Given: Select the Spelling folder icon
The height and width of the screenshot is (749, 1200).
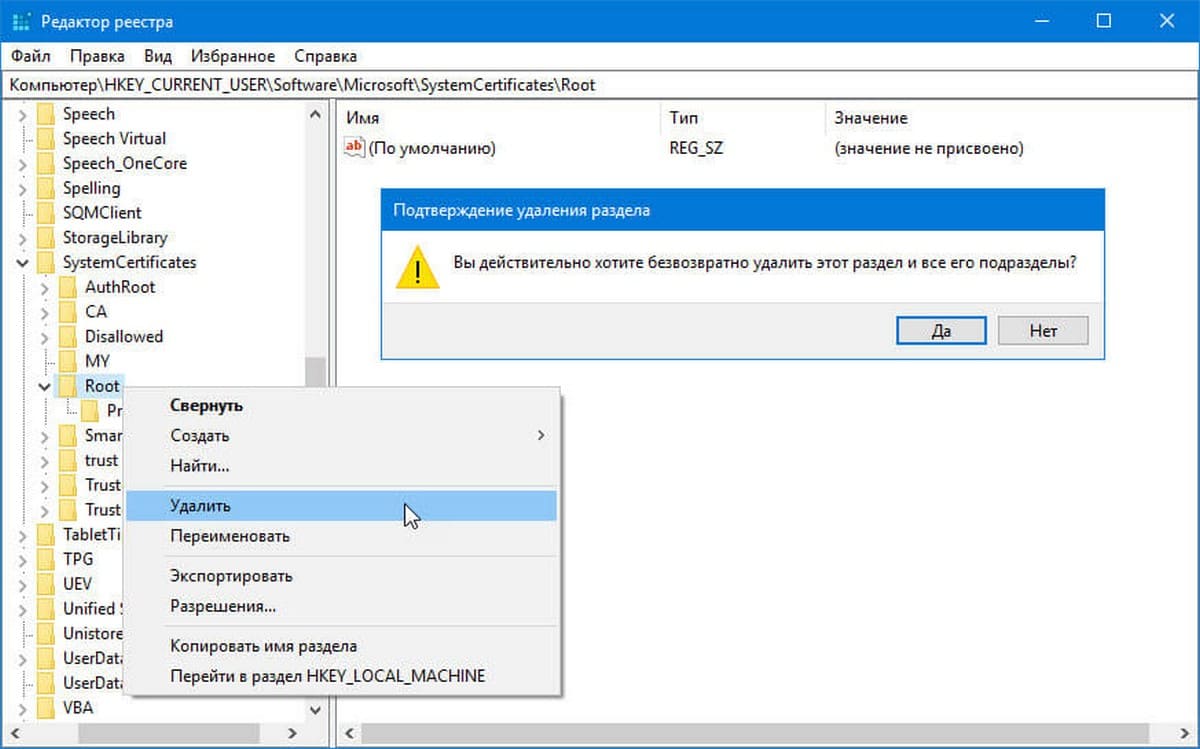Looking at the screenshot, I should (x=46, y=188).
